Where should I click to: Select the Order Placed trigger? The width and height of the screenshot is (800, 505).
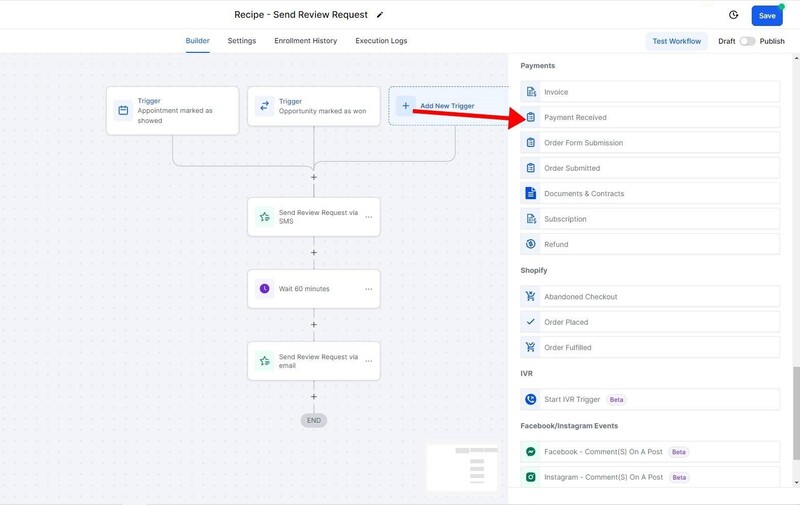coord(650,322)
